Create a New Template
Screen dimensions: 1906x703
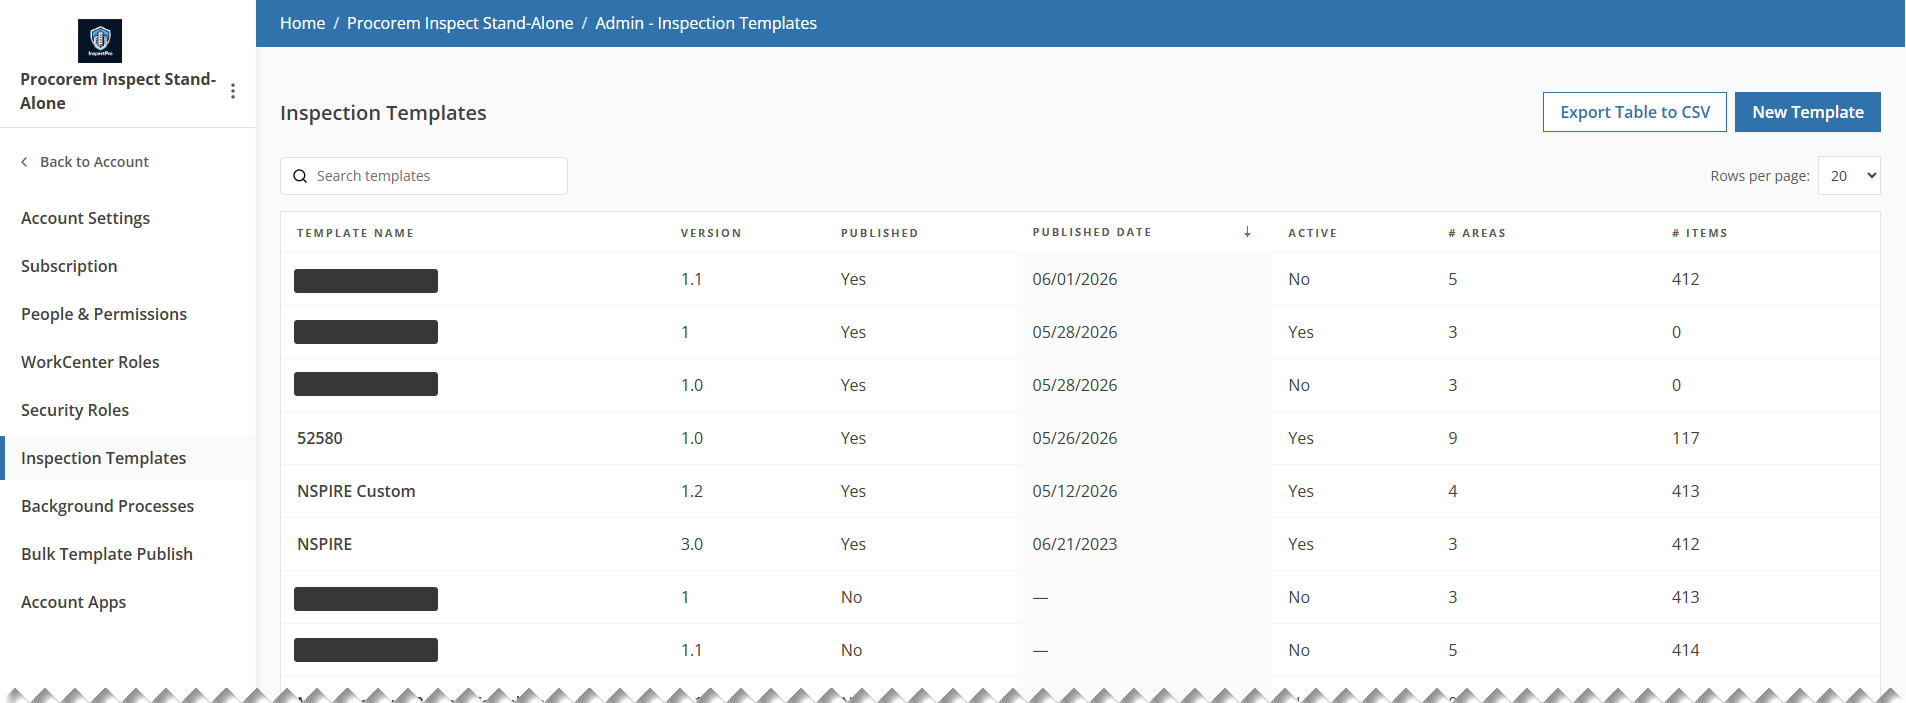(1807, 112)
